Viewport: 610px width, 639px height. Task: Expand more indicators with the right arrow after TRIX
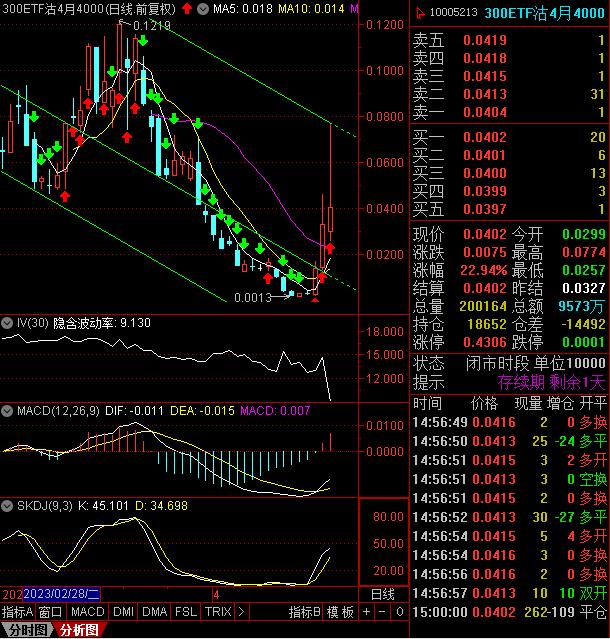point(241,611)
